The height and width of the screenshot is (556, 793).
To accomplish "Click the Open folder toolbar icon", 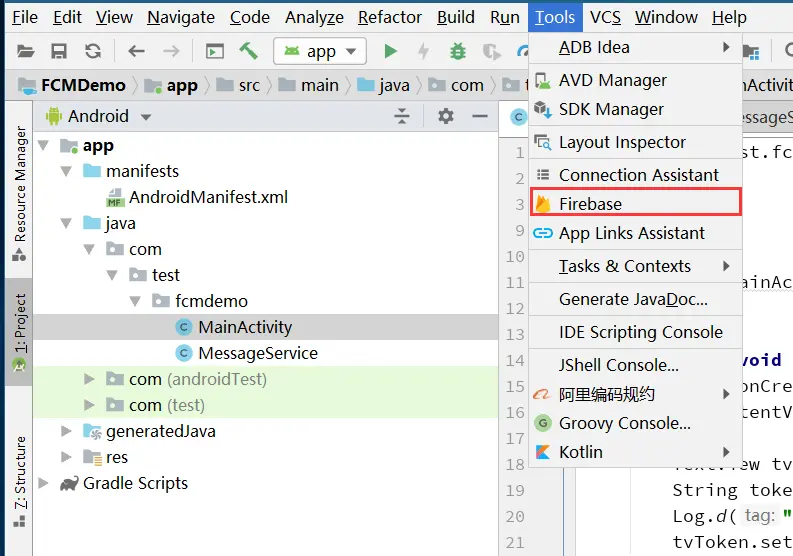I will (25, 51).
